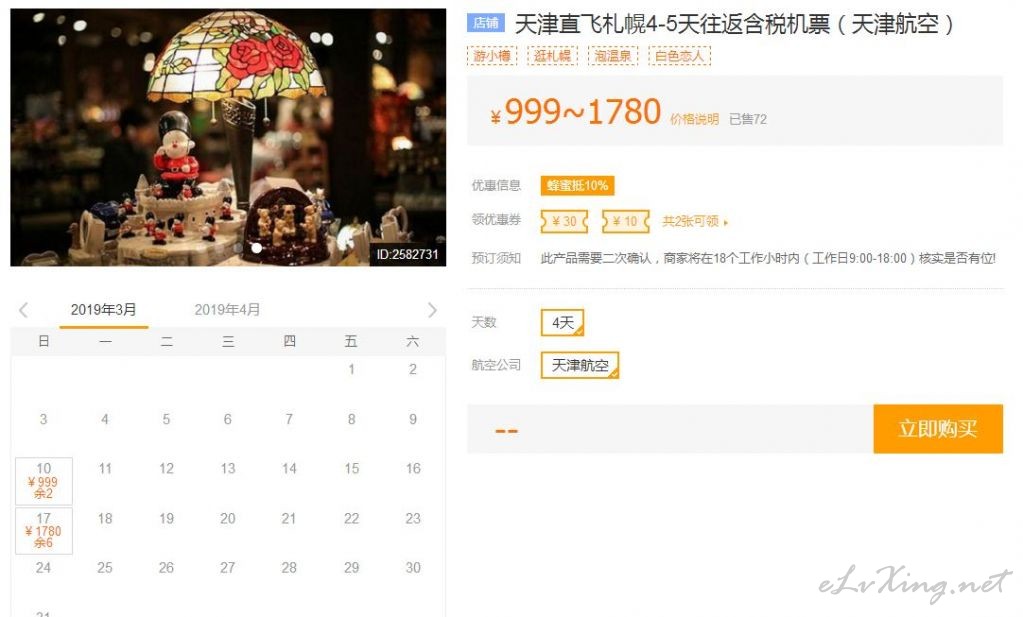
Task: Click the 立即购买 buy now button
Action: (x=938, y=429)
